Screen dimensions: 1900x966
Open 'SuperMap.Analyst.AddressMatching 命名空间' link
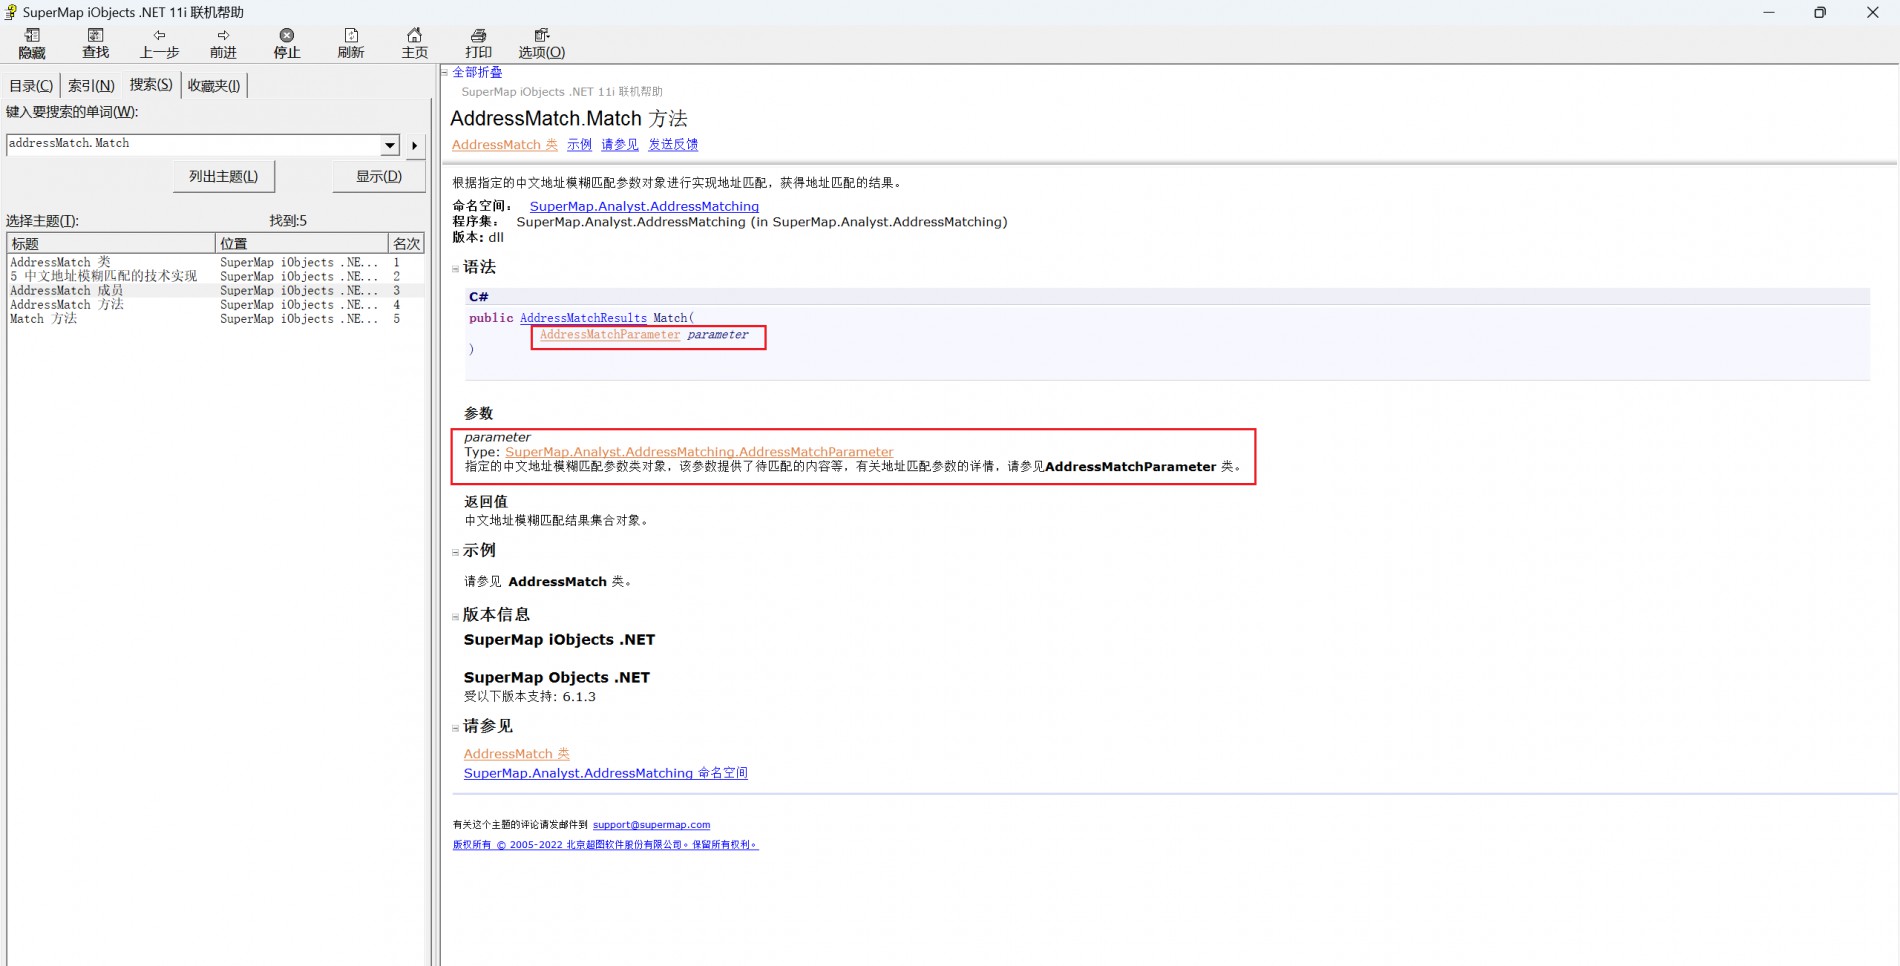point(606,773)
